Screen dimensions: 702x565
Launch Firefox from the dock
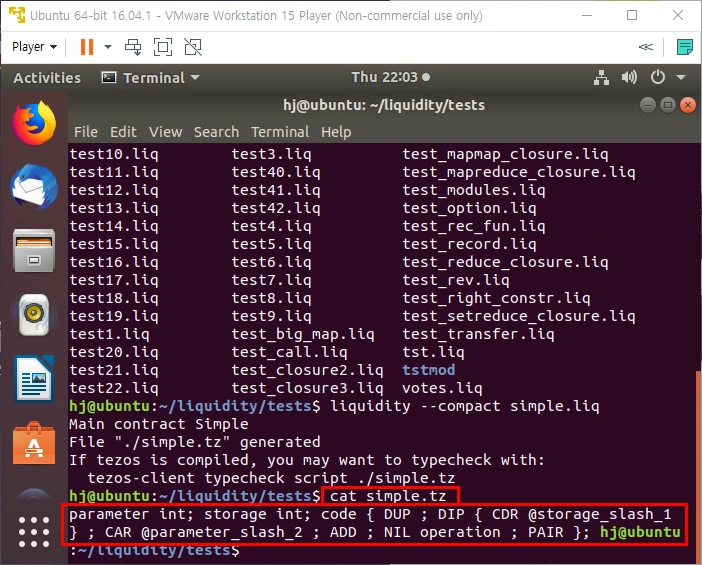click(x=34, y=123)
